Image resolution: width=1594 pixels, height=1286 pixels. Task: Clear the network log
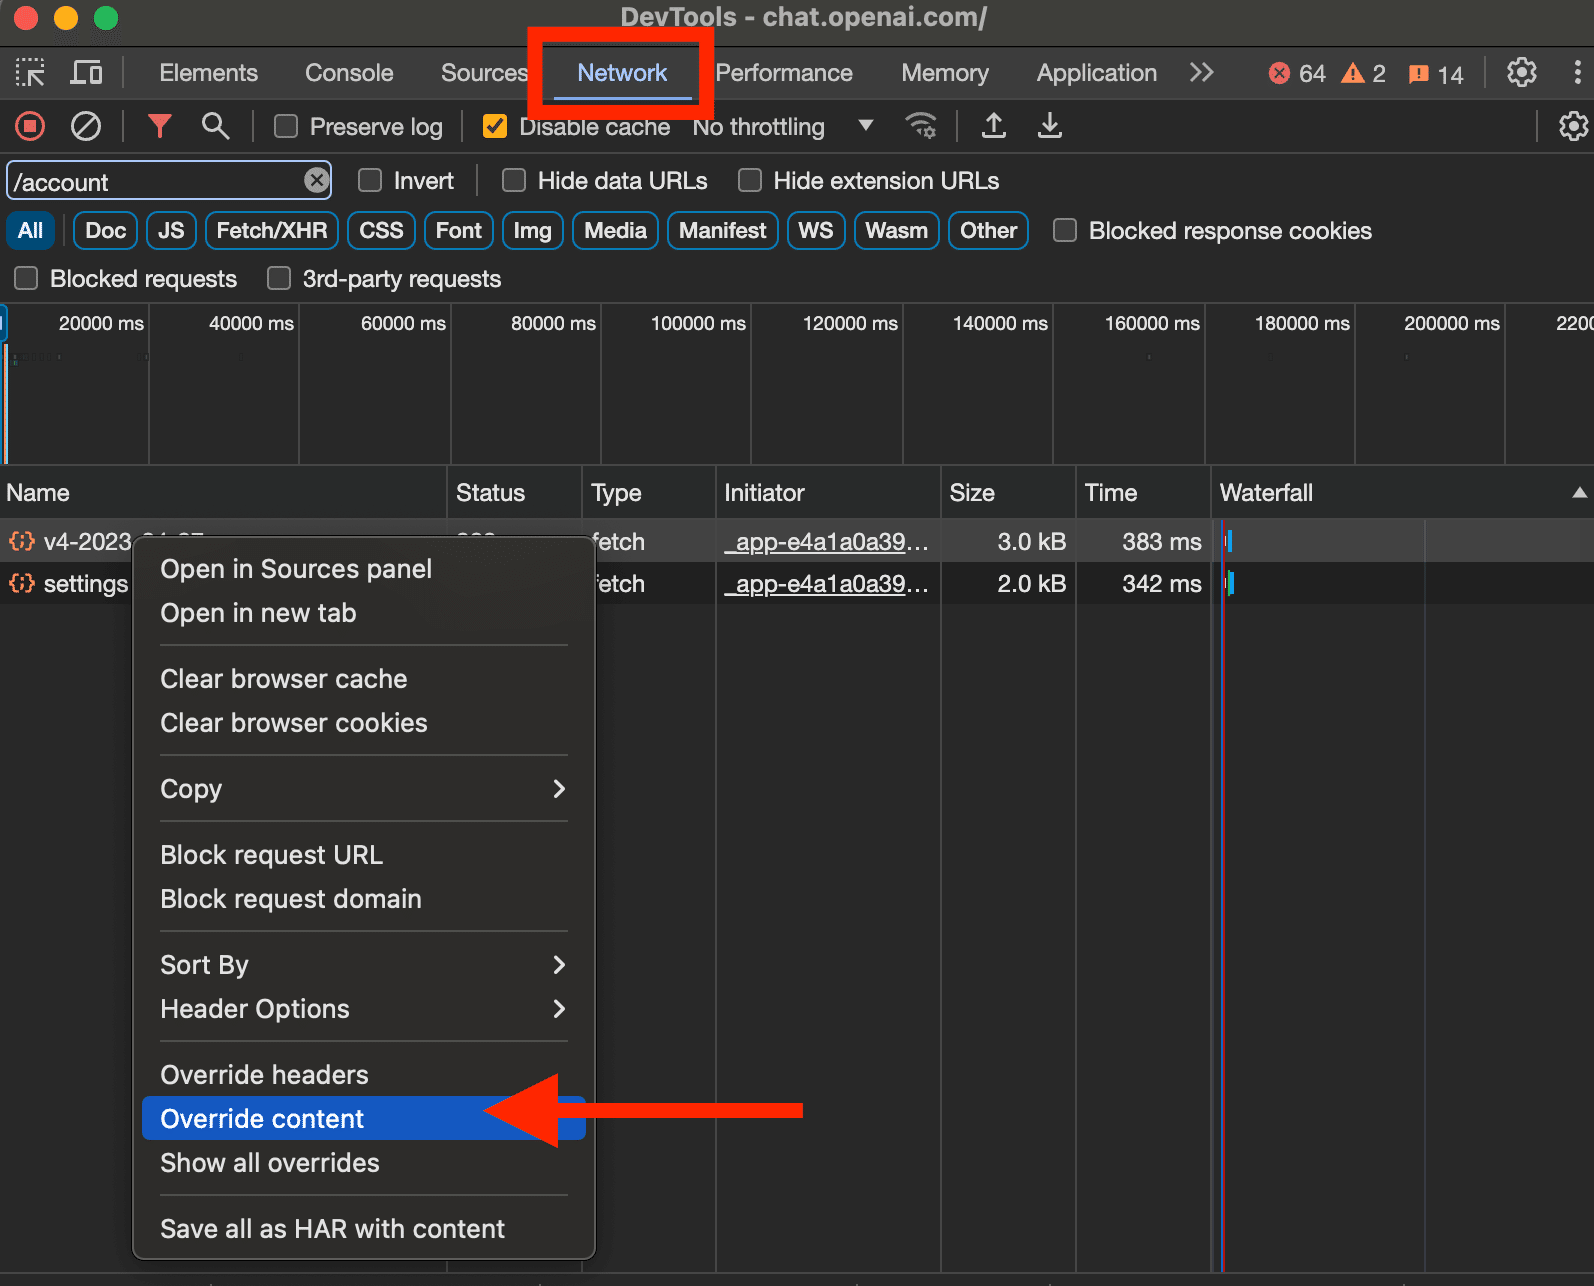click(x=86, y=126)
